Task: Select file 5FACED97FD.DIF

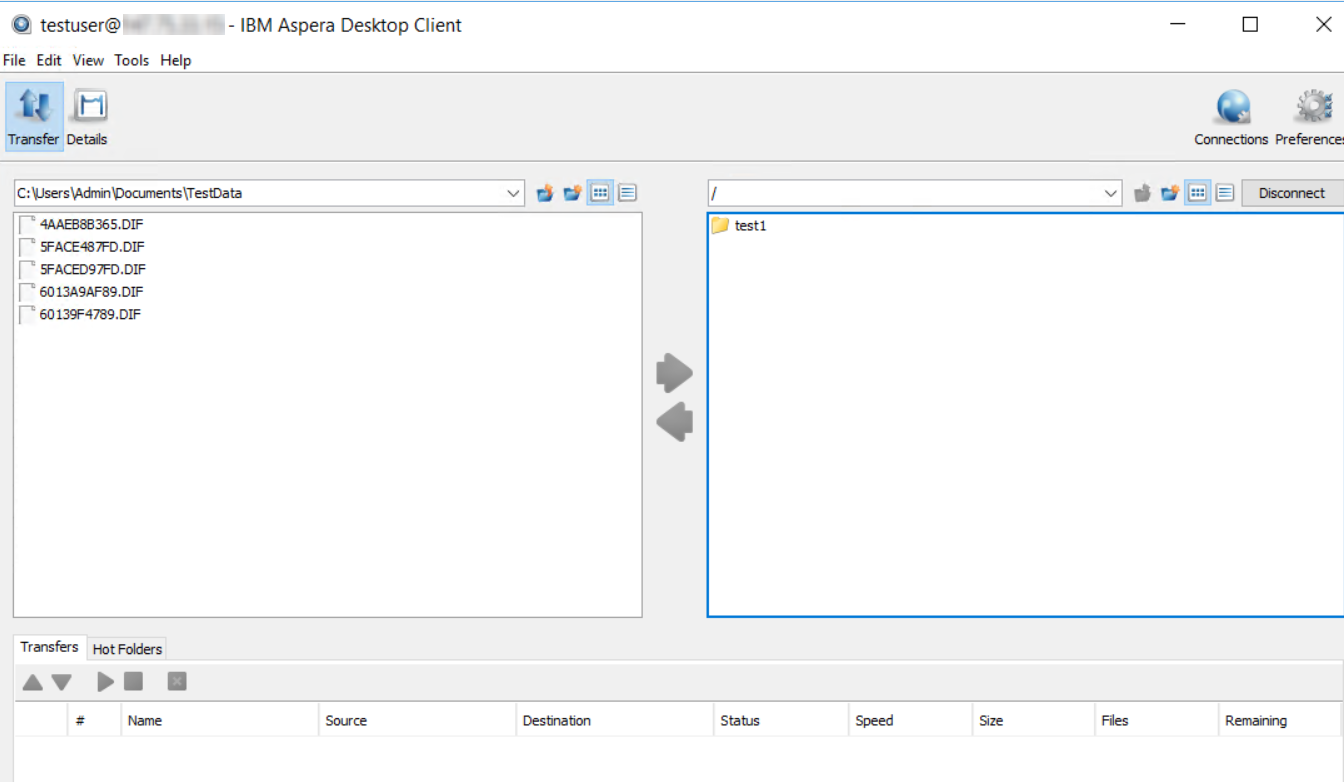Action: coord(83,269)
